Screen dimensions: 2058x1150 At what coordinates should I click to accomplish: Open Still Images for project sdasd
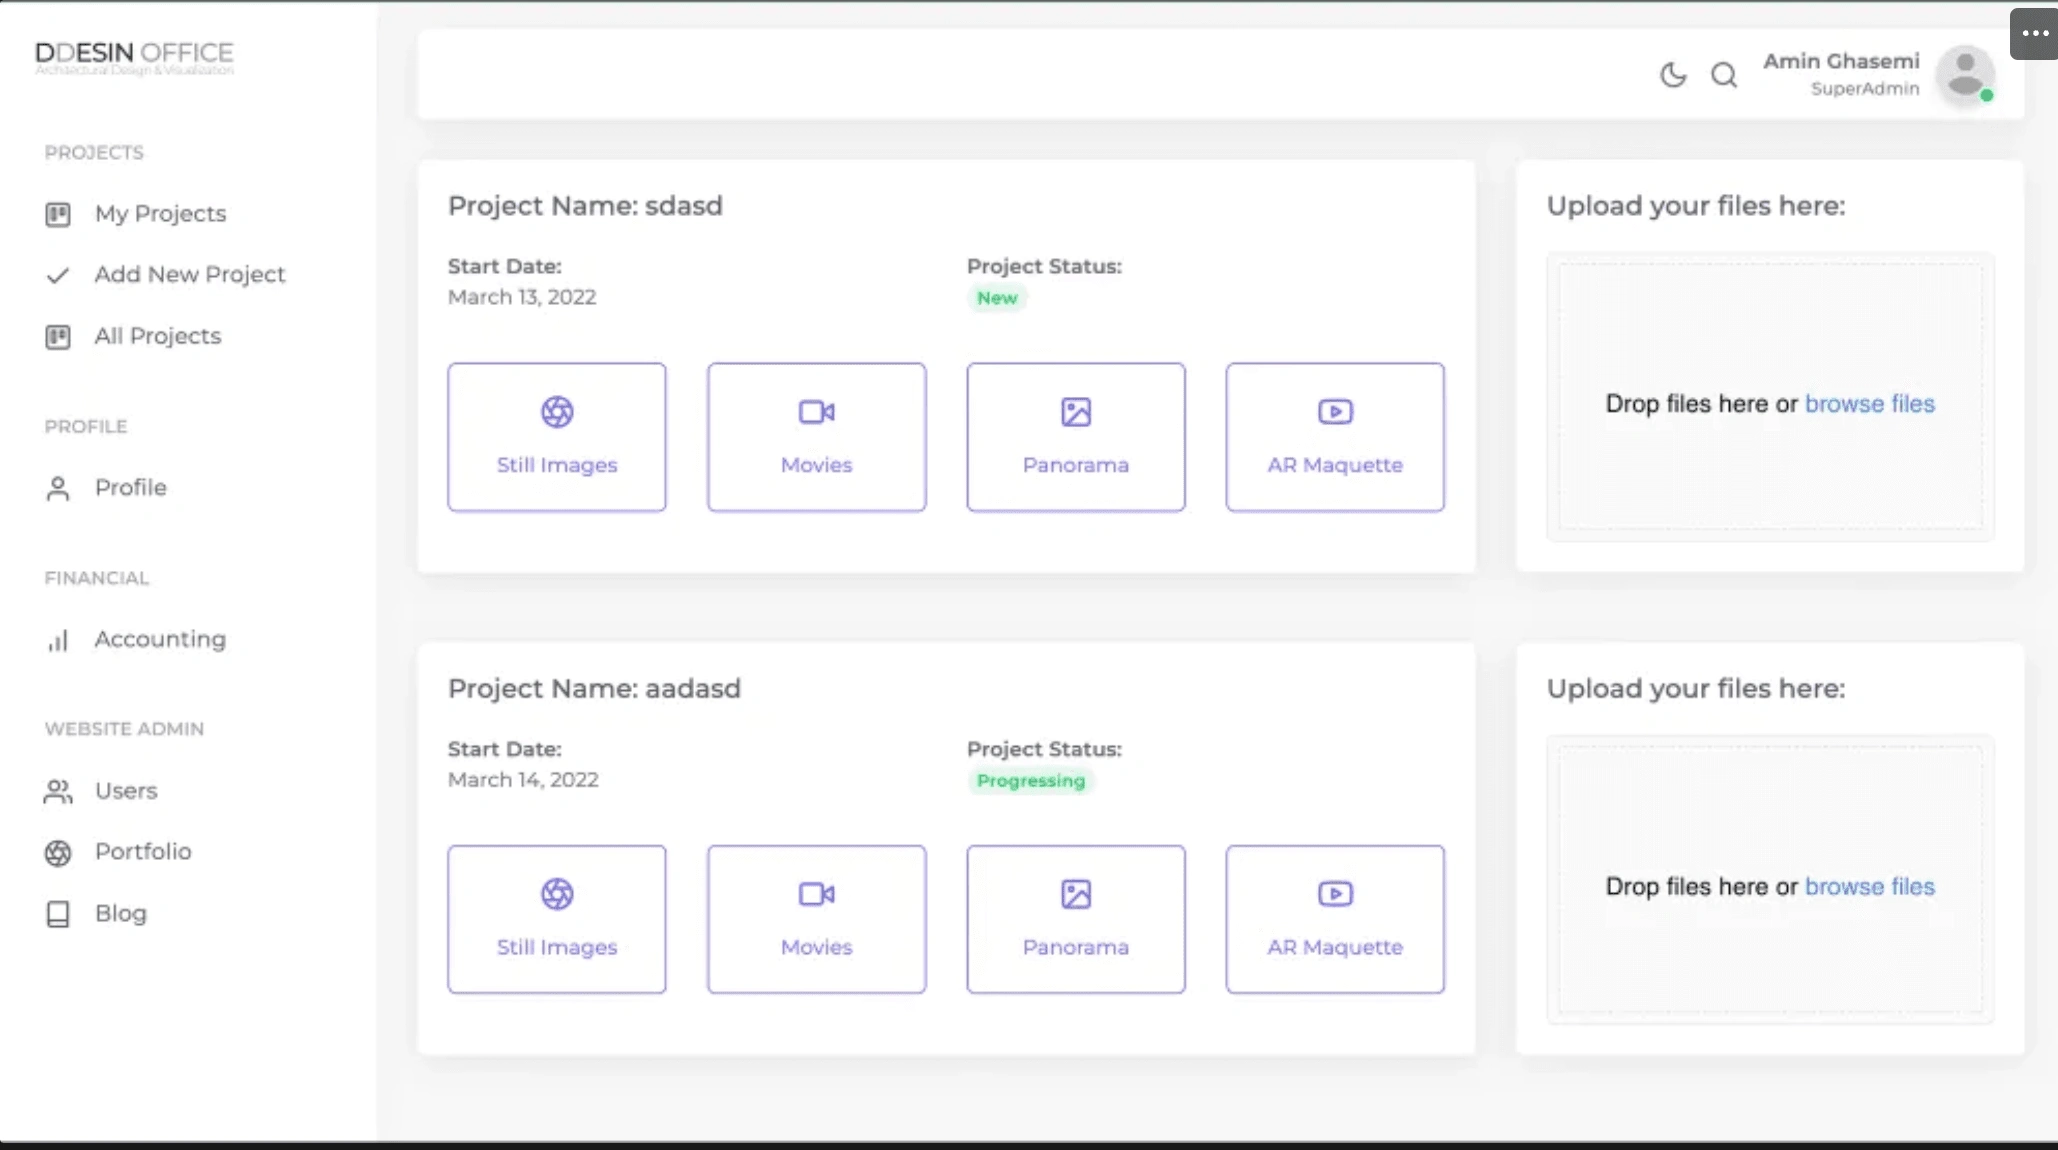pyautogui.click(x=557, y=437)
